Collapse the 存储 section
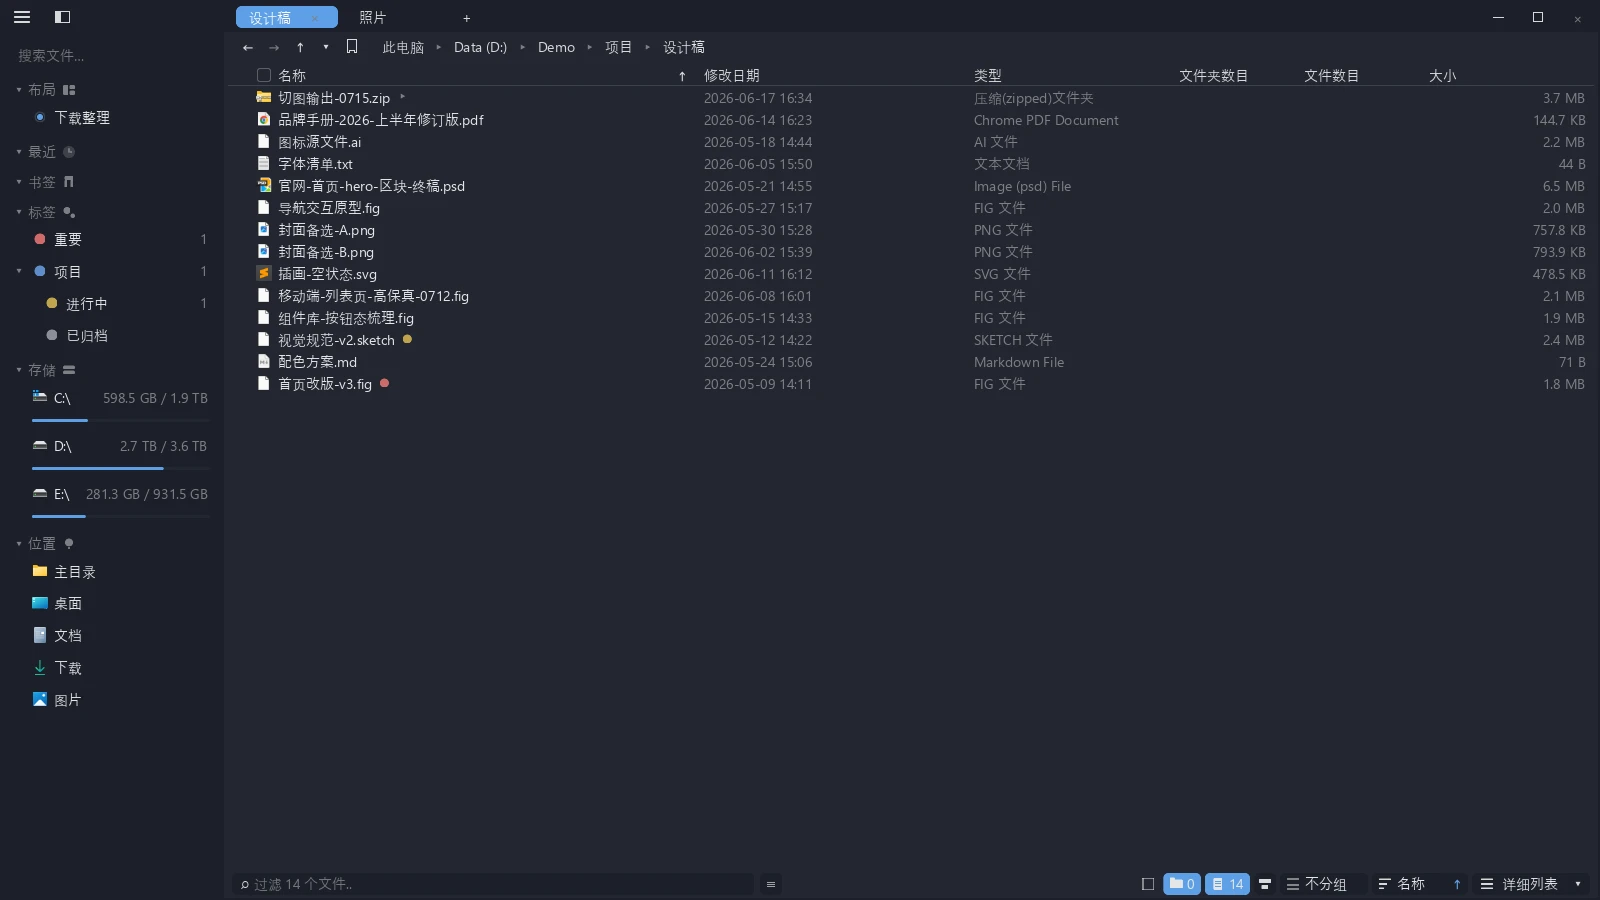1600x900 pixels. (x=19, y=370)
